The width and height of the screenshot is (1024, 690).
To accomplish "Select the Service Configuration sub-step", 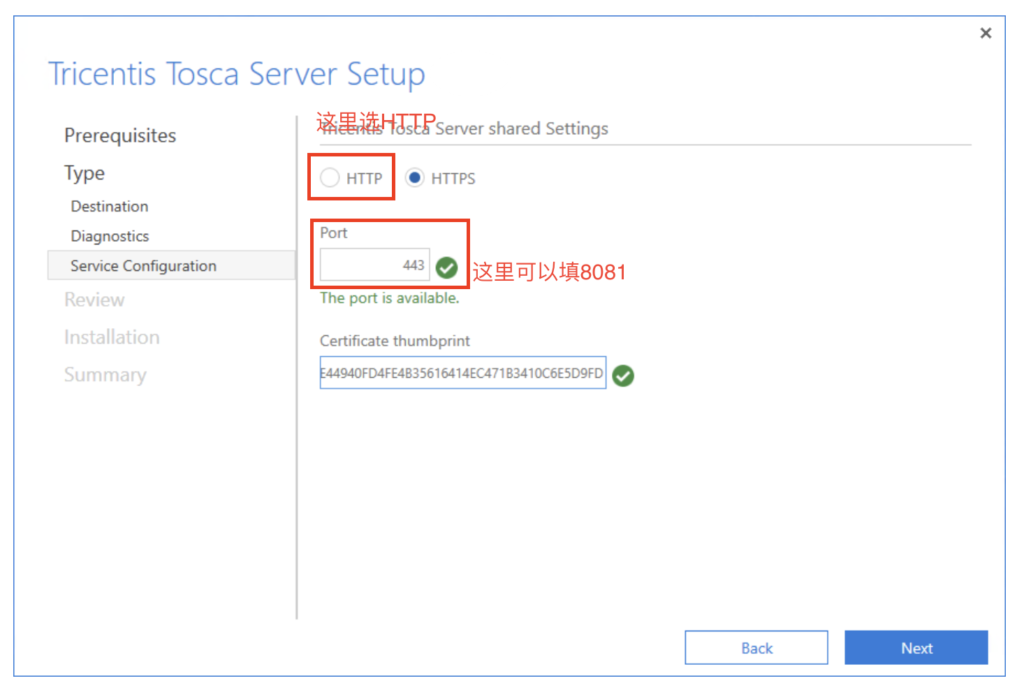I will pos(171,266).
